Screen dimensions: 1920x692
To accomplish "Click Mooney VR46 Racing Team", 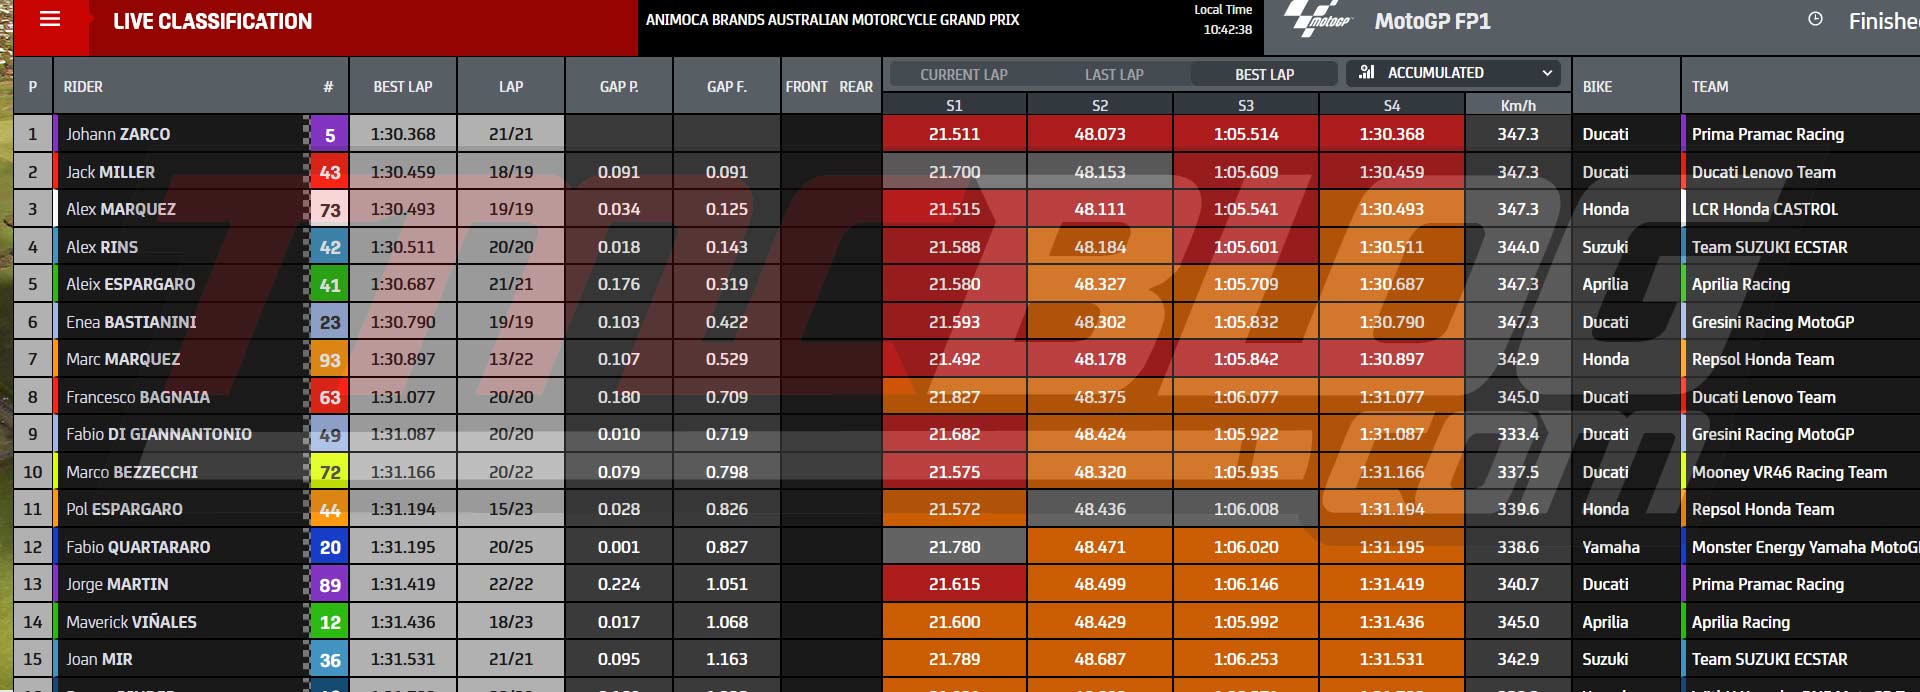I will [1789, 472].
